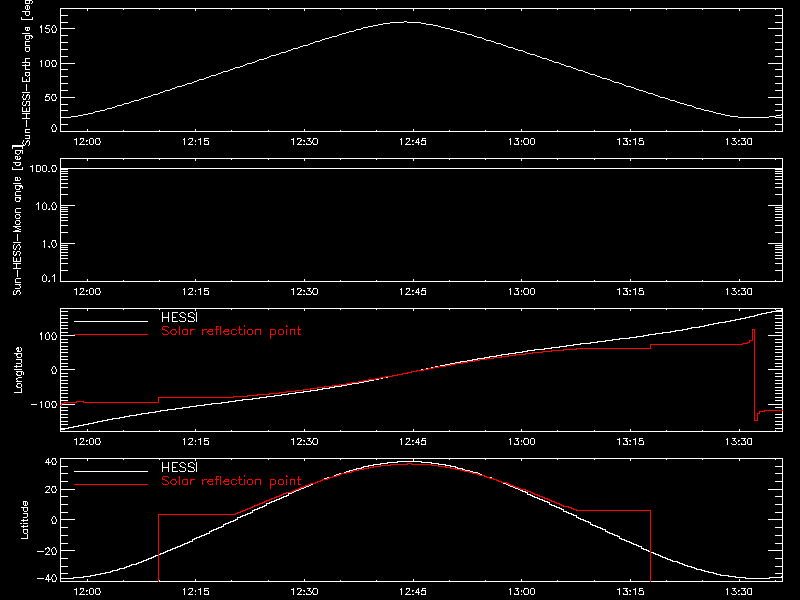
Task: Click 10.0 tick on Moon angle axis
Action: pyautogui.click(x=46, y=206)
